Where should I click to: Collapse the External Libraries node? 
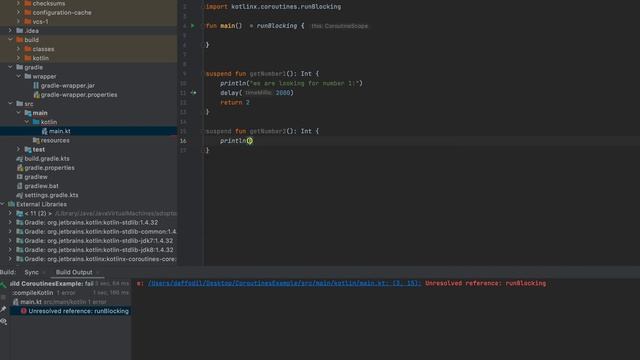[x=2, y=204]
